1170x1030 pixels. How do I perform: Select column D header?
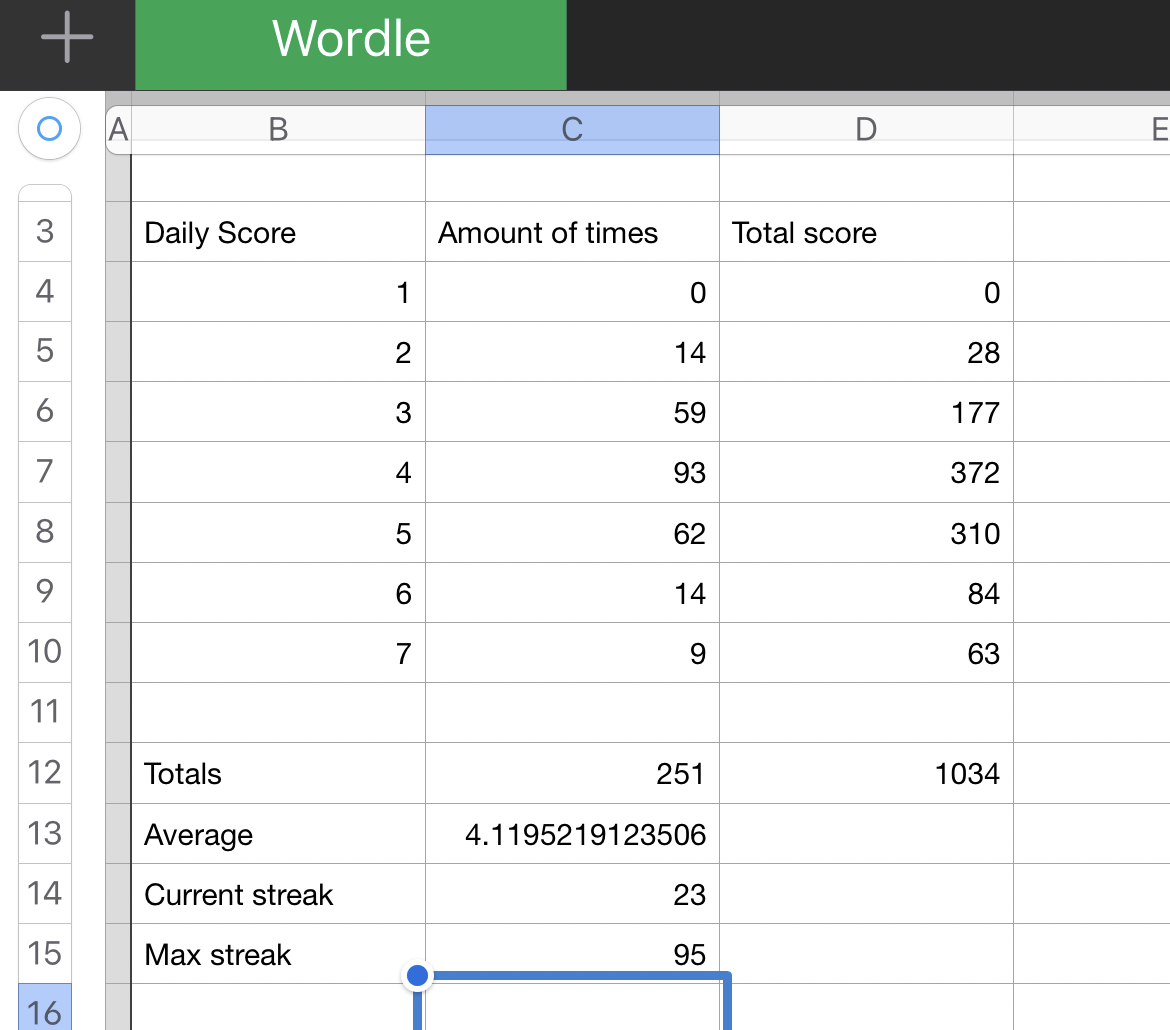tap(866, 130)
